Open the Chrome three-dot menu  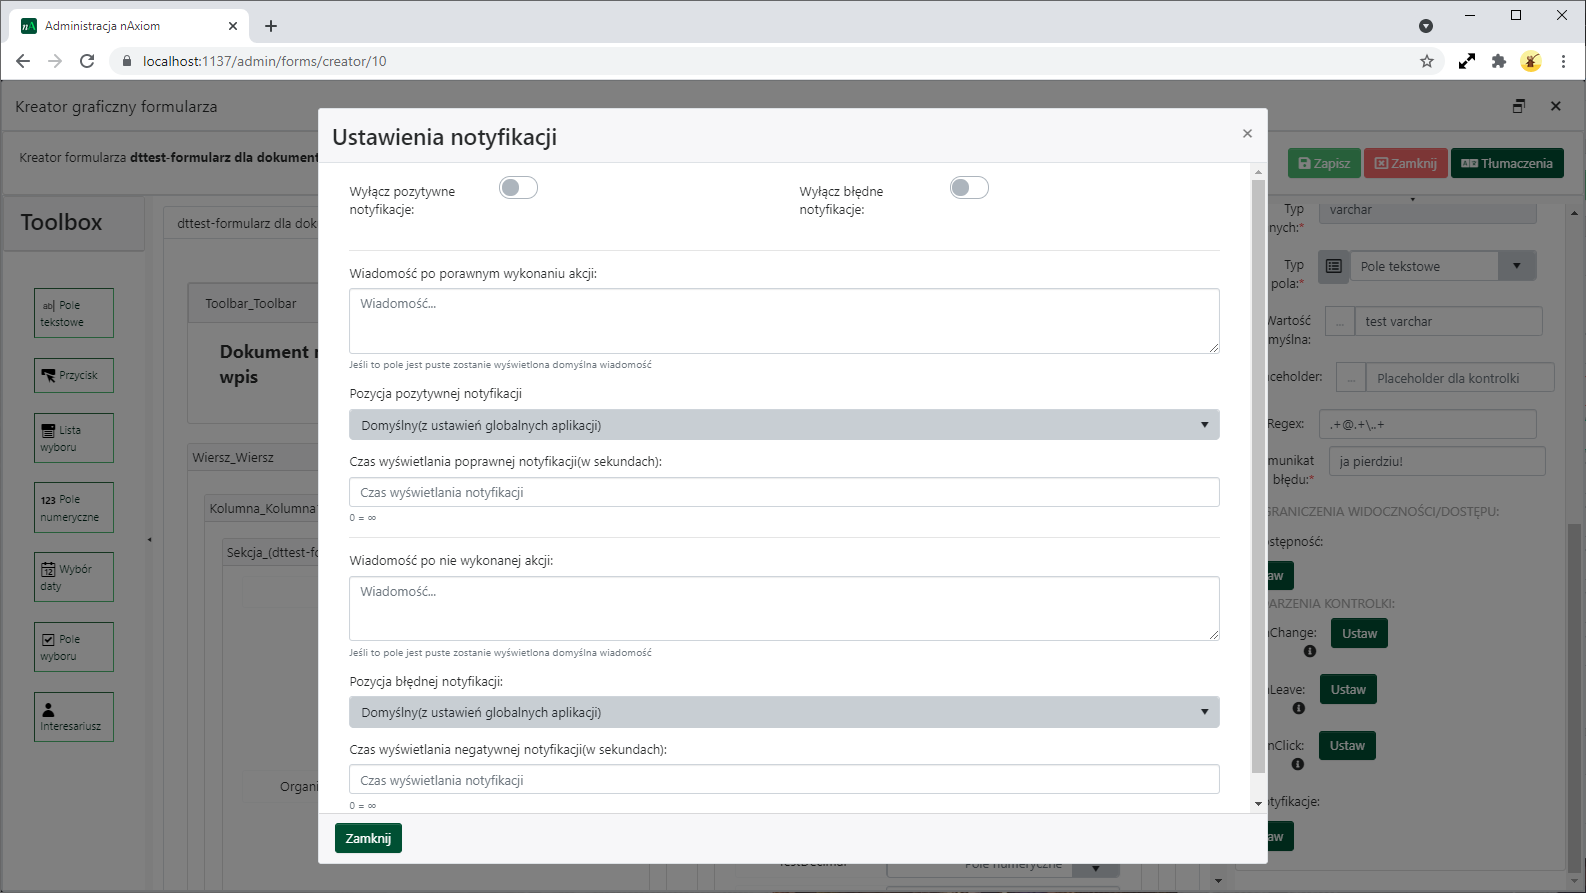pos(1563,61)
